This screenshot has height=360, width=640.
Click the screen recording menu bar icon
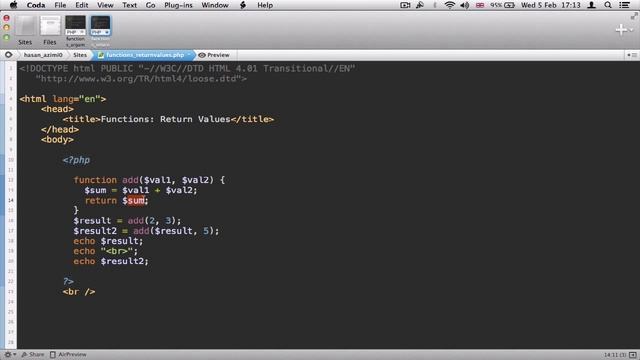[405, 5]
